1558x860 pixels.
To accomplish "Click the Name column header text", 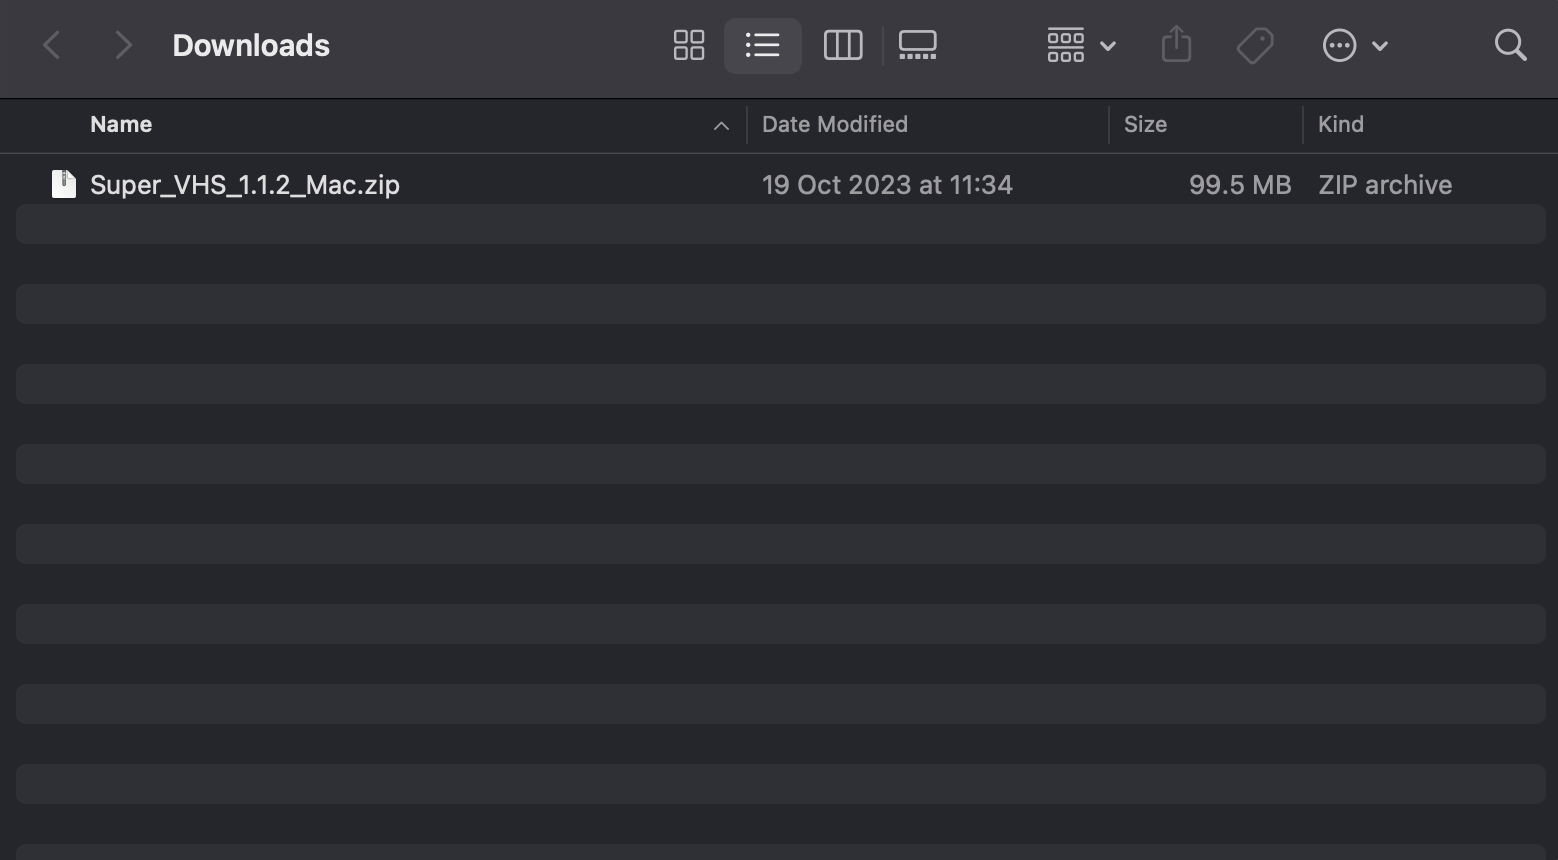I will click(x=121, y=124).
